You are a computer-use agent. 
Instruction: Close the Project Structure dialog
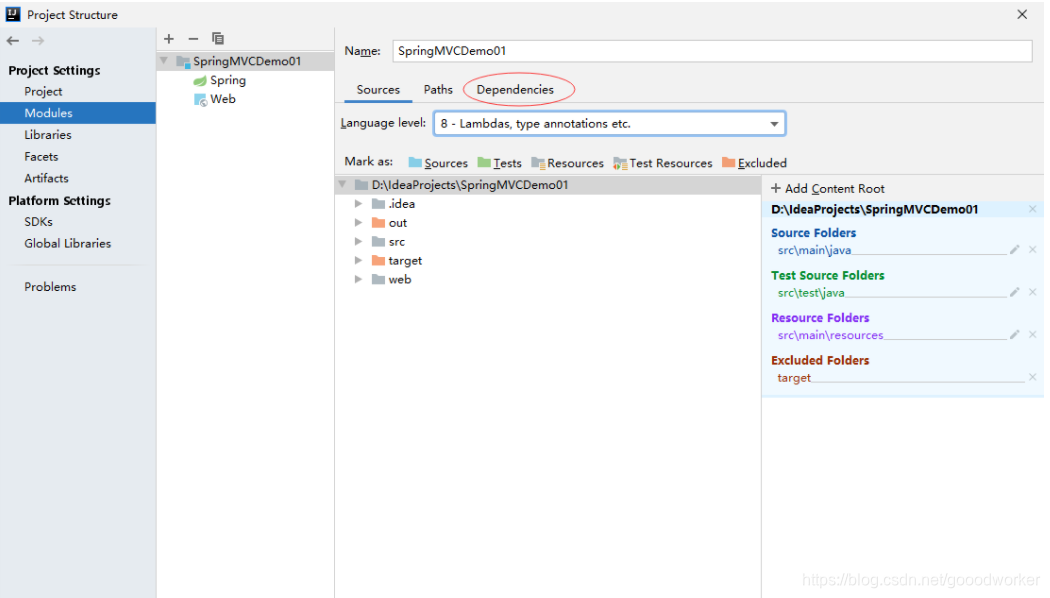tap(1022, 14)
